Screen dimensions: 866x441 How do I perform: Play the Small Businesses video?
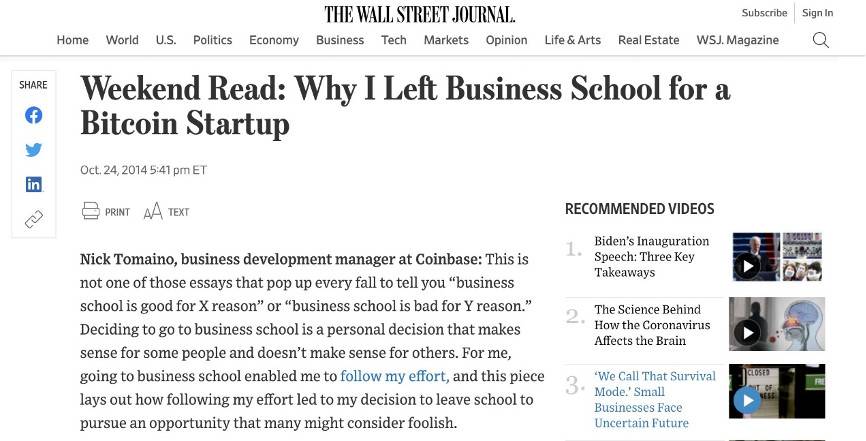747,400
